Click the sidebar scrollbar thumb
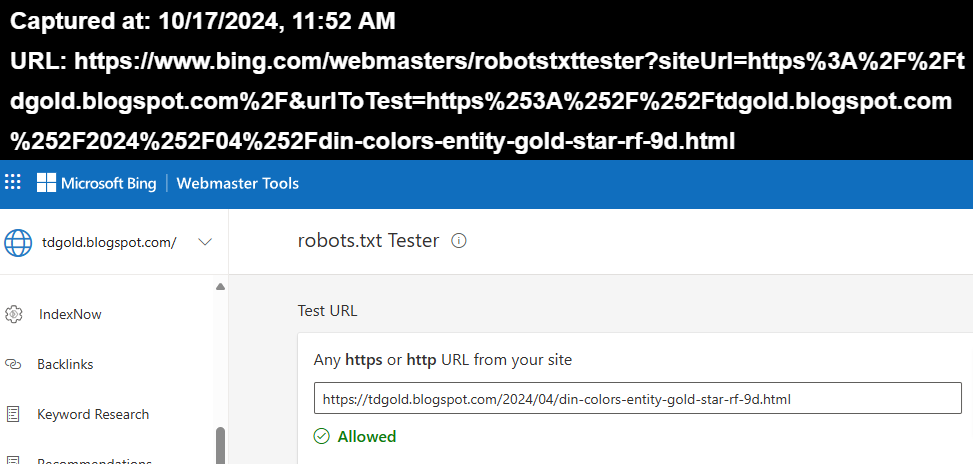The width and height of the screenshot is (973, 464). (220, 445)
